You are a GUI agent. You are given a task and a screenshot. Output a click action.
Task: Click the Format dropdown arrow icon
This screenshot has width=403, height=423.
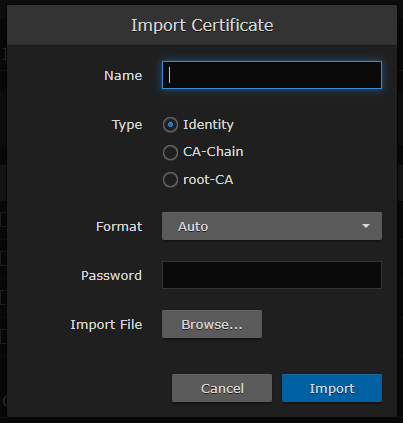[x=366, y=226]
